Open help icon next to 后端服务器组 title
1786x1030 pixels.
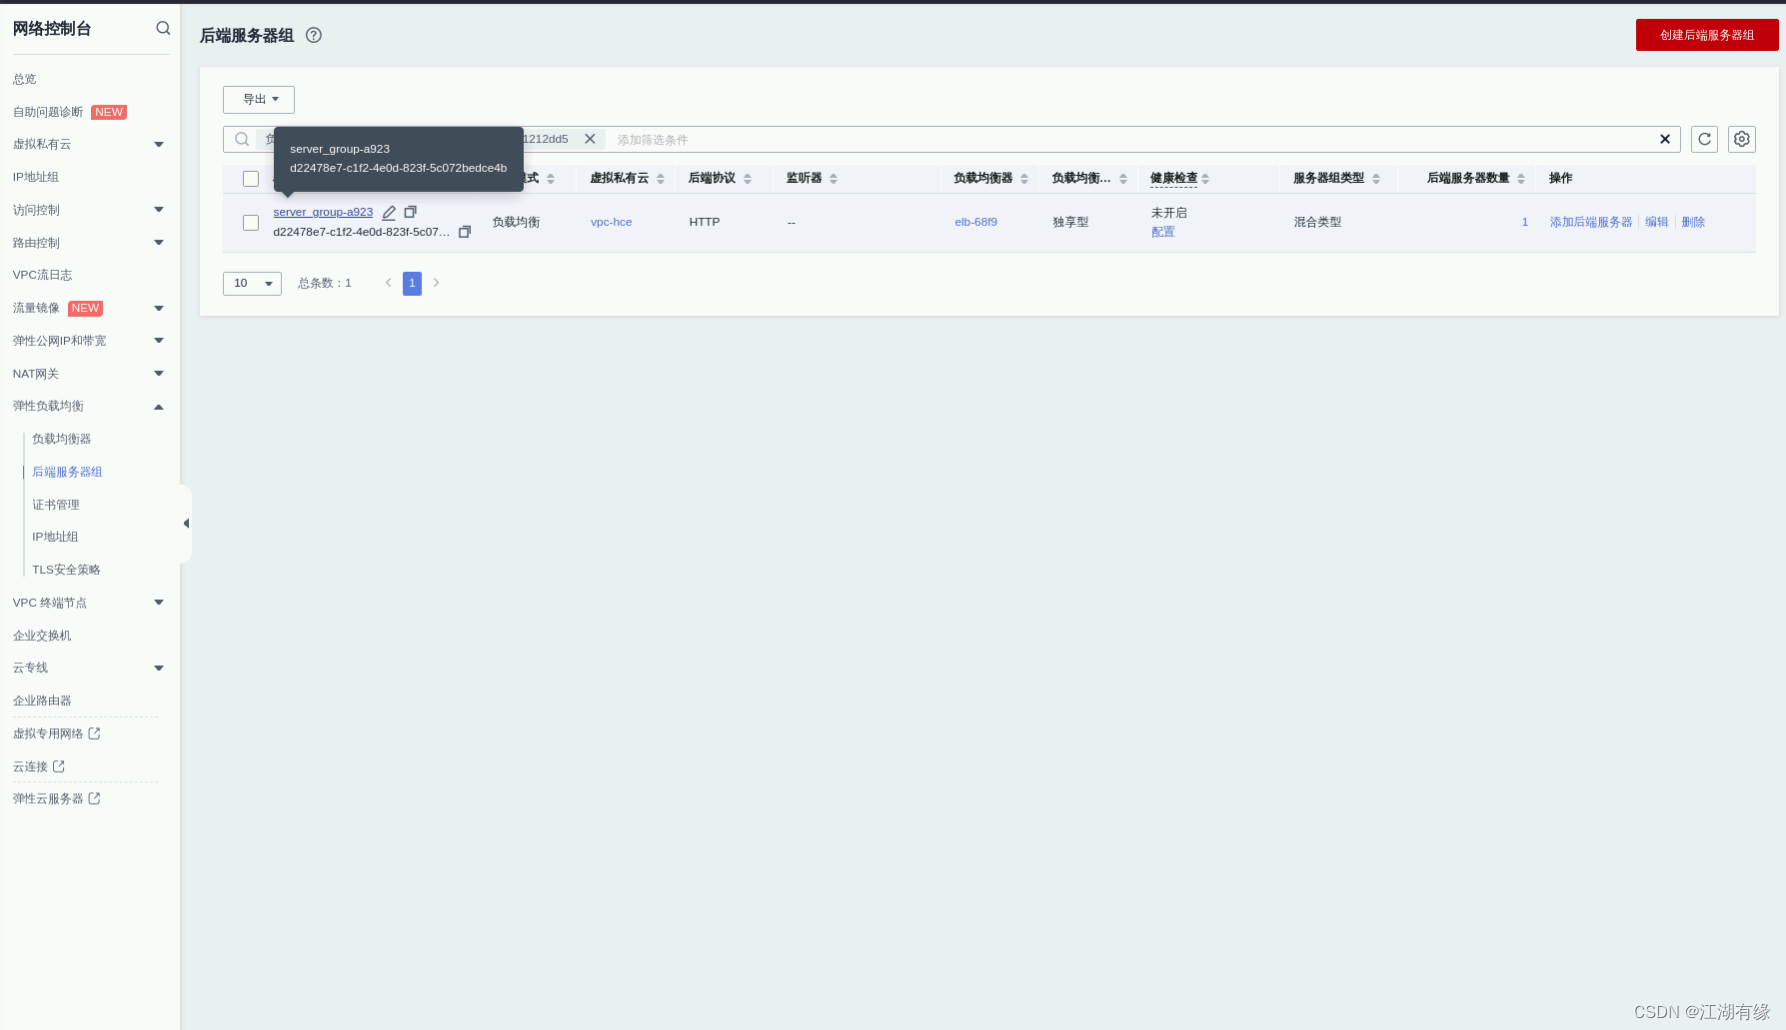point(314,35)
